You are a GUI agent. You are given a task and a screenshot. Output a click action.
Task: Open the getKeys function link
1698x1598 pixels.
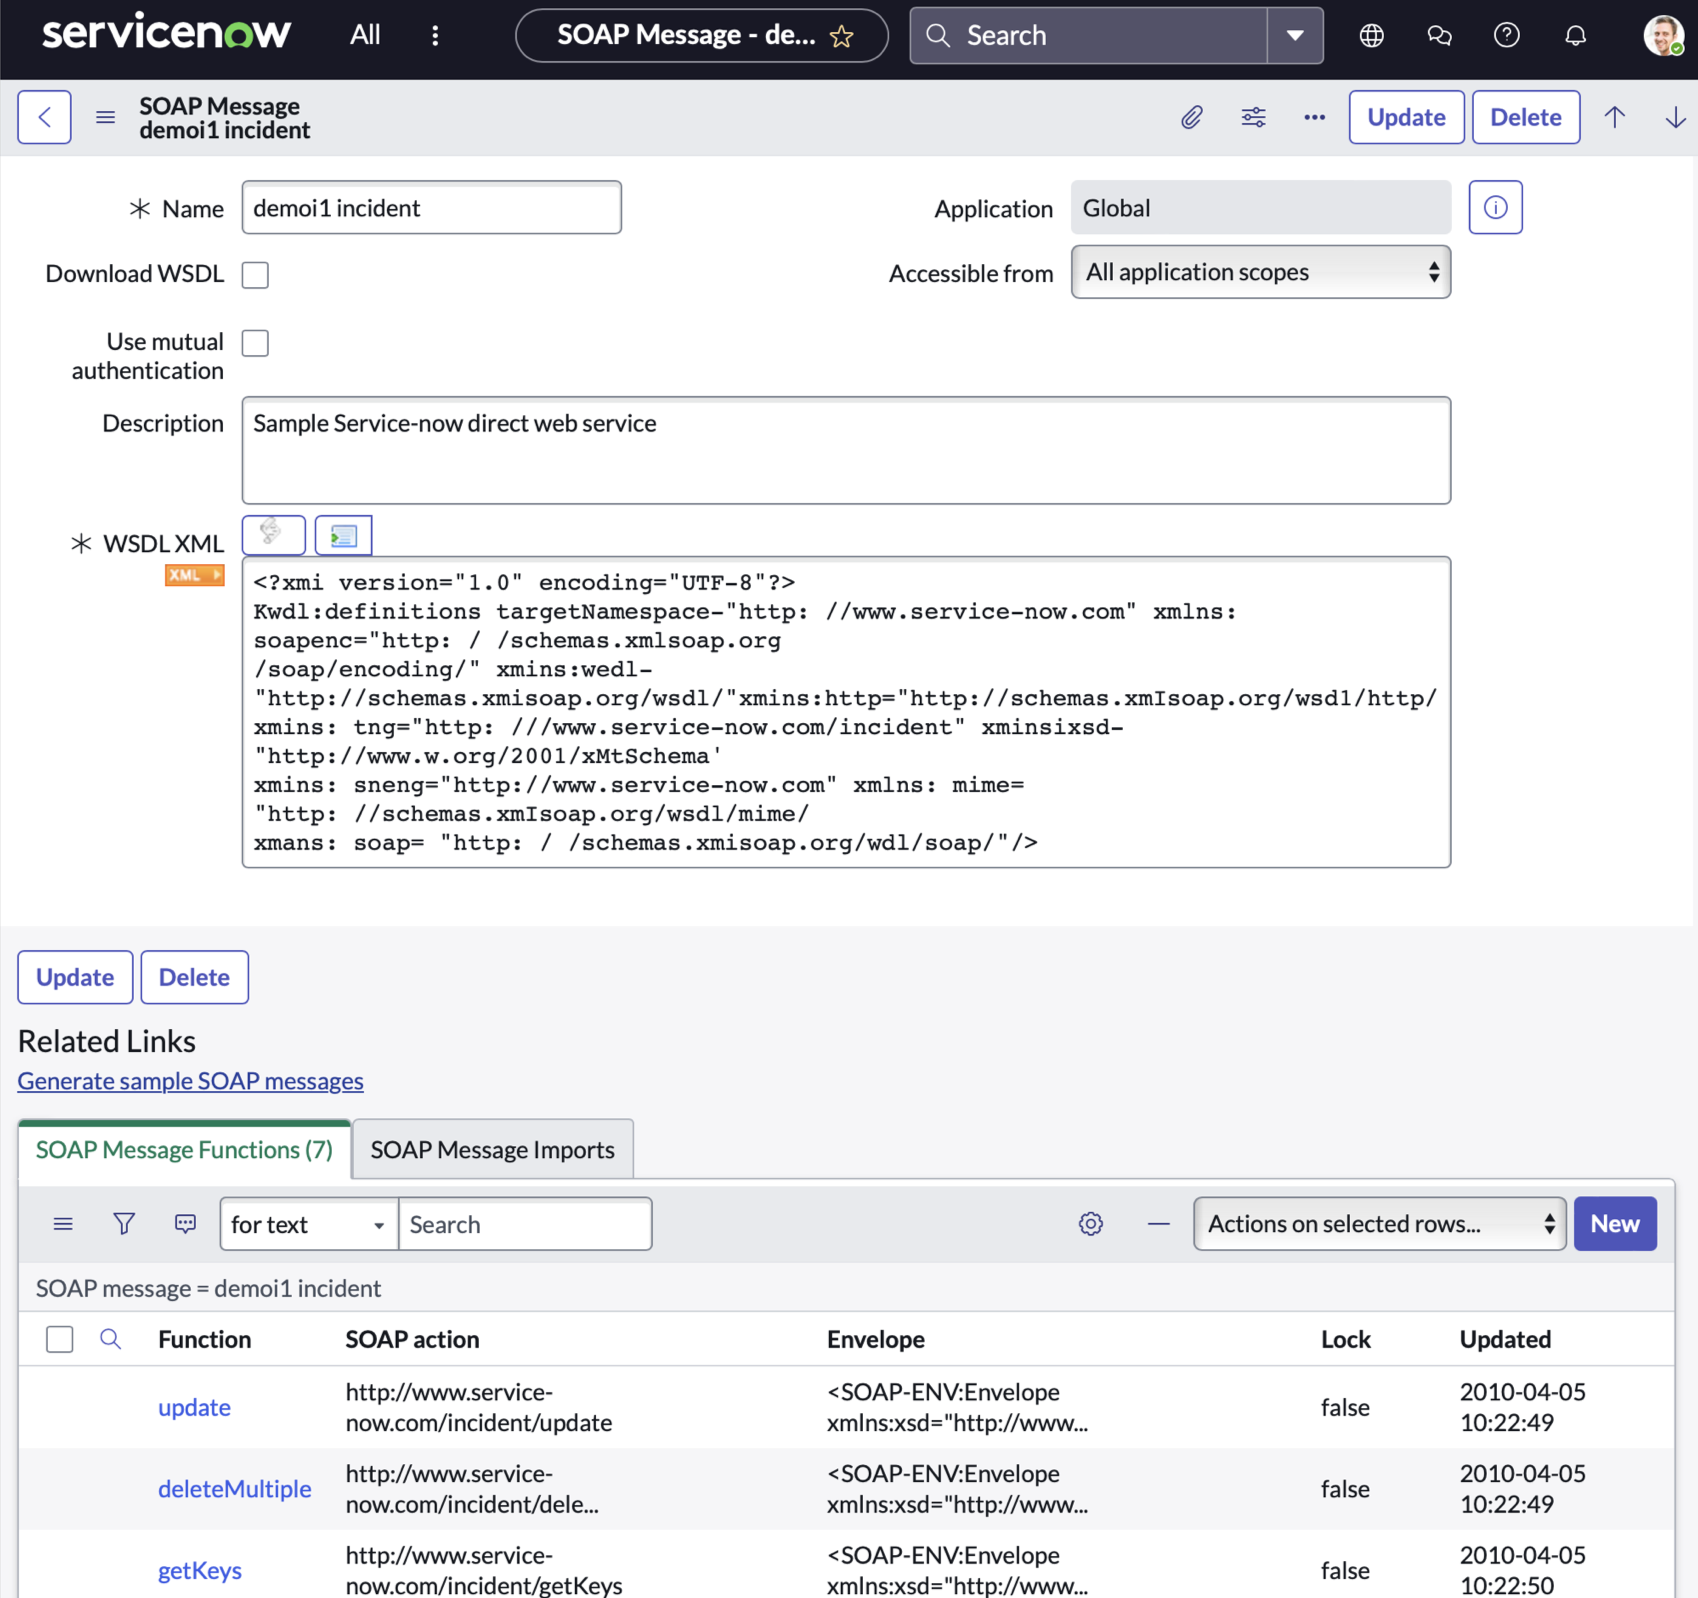coord(200,1570)
